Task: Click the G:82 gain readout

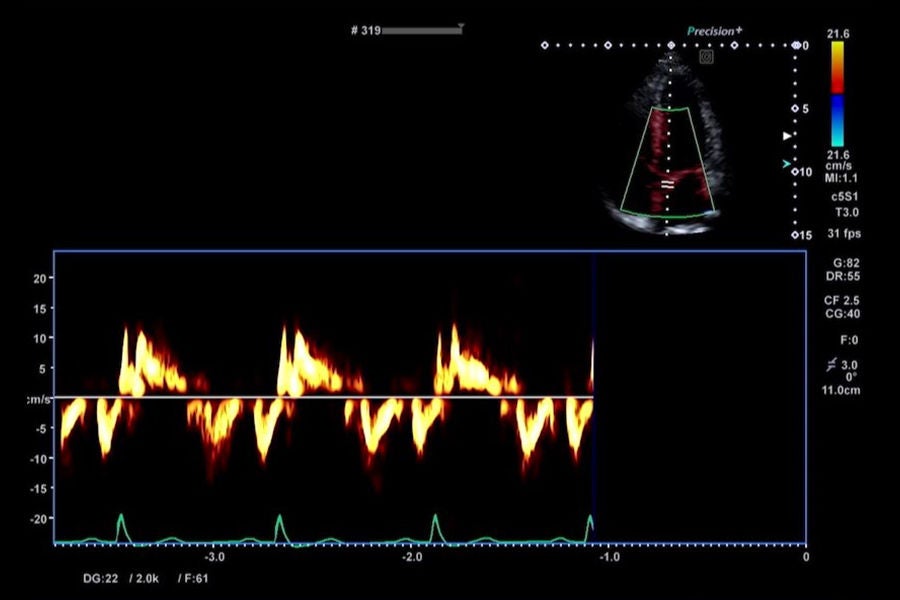Action: (846, 264)
